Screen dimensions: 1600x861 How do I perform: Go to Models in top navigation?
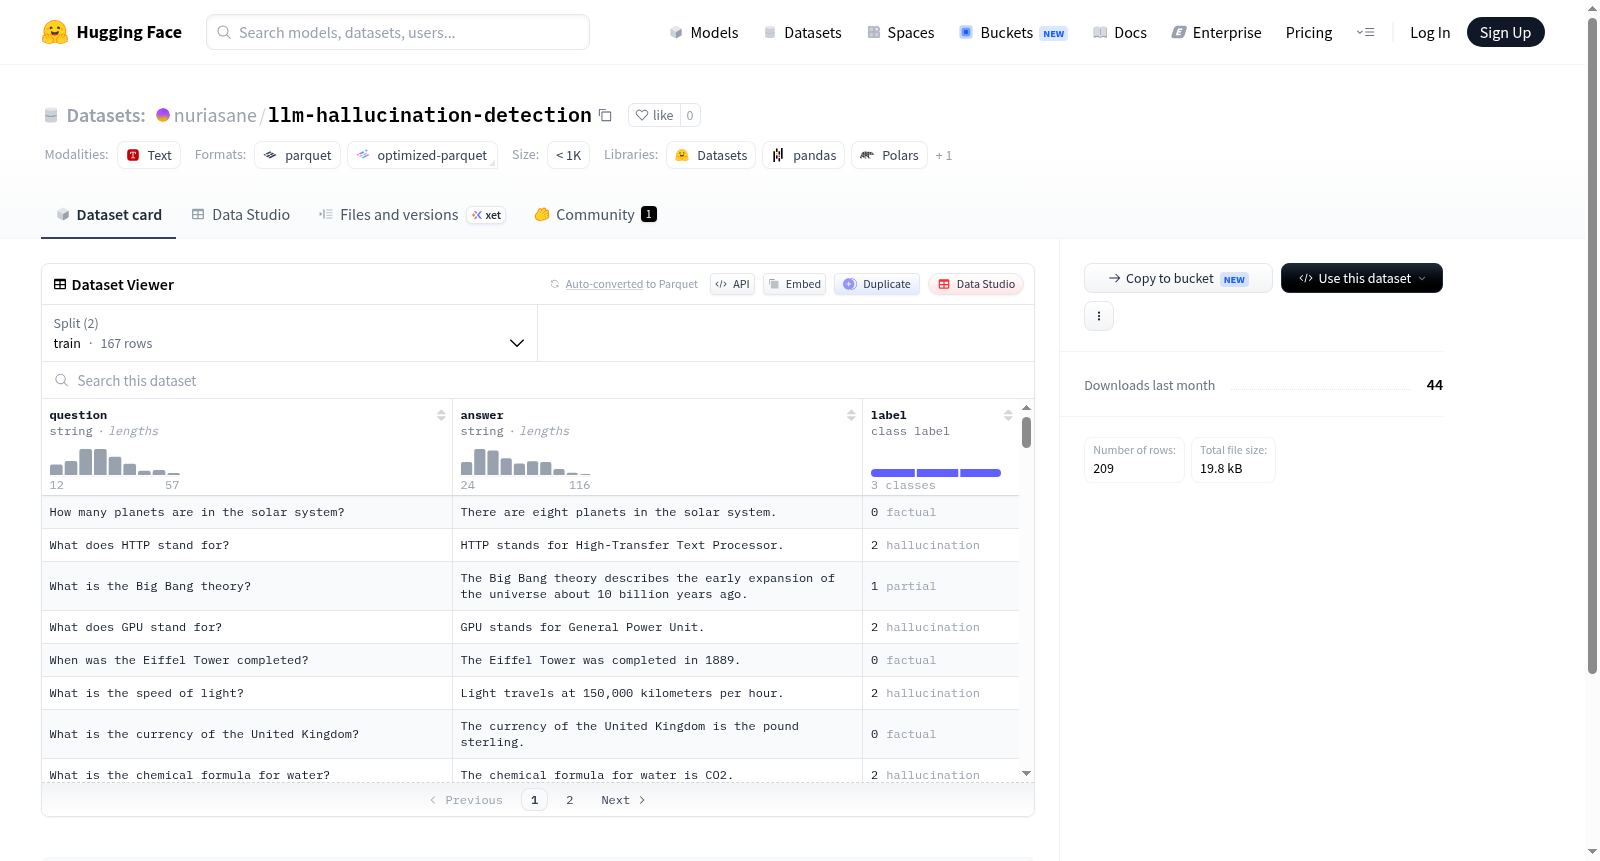(704, 32)
